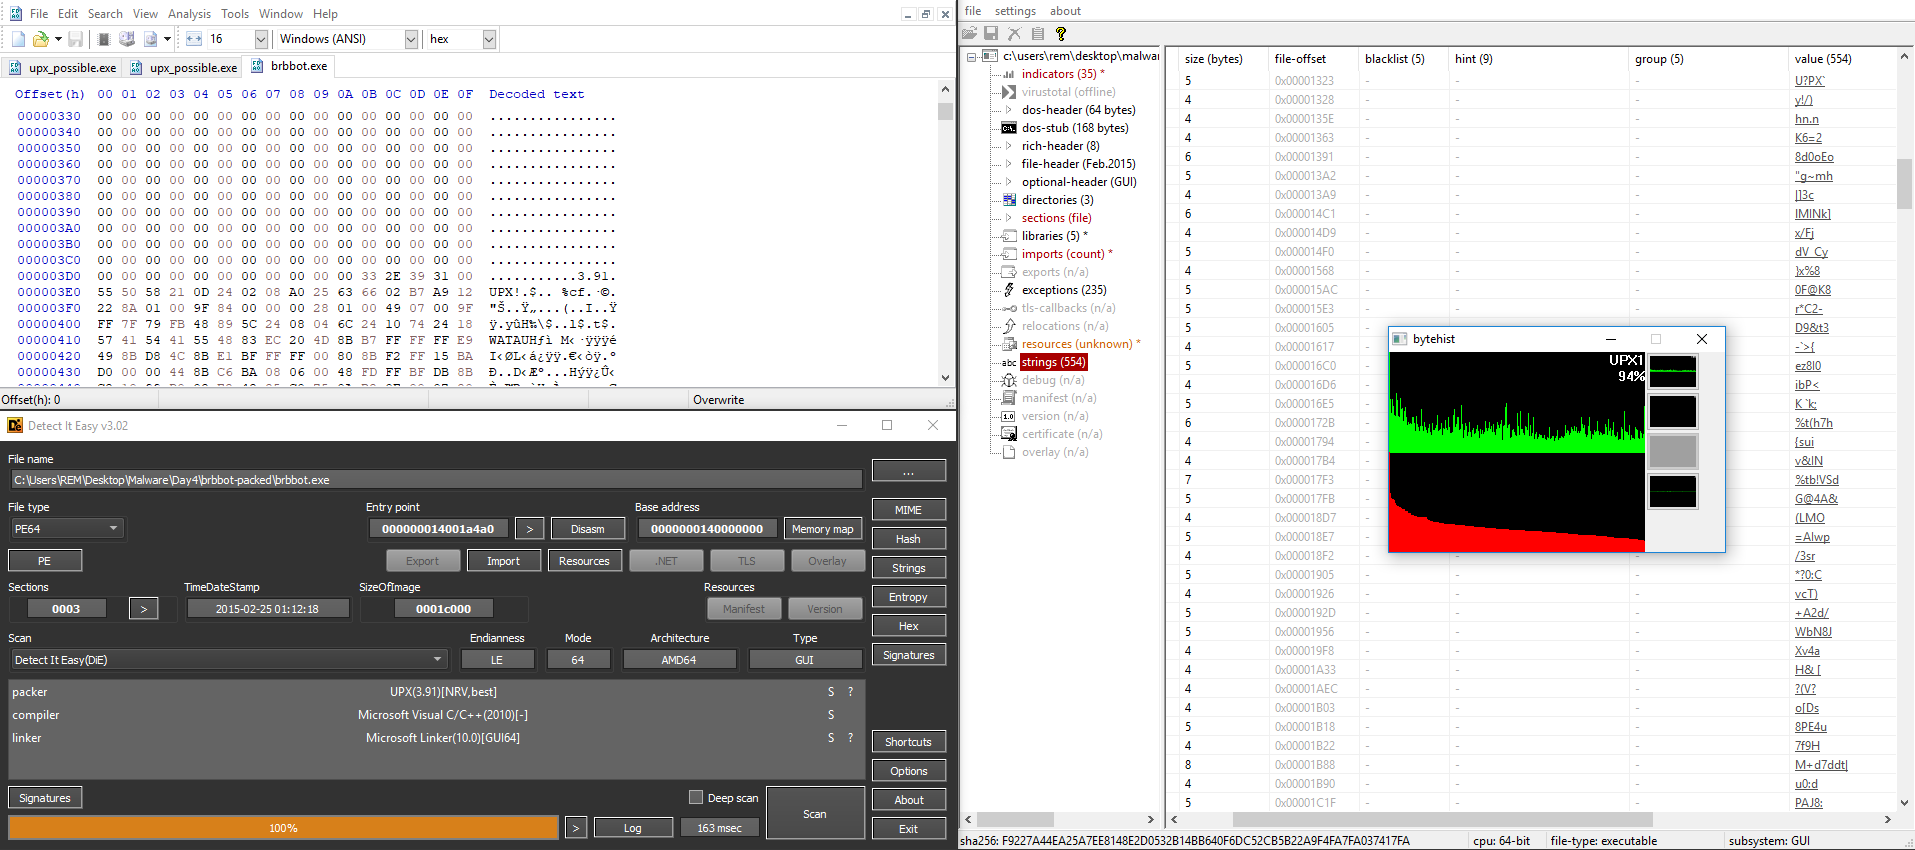The image size is (1915, 850).
Task: Click the HxD save floppy icon
Action: coord(75,39)
